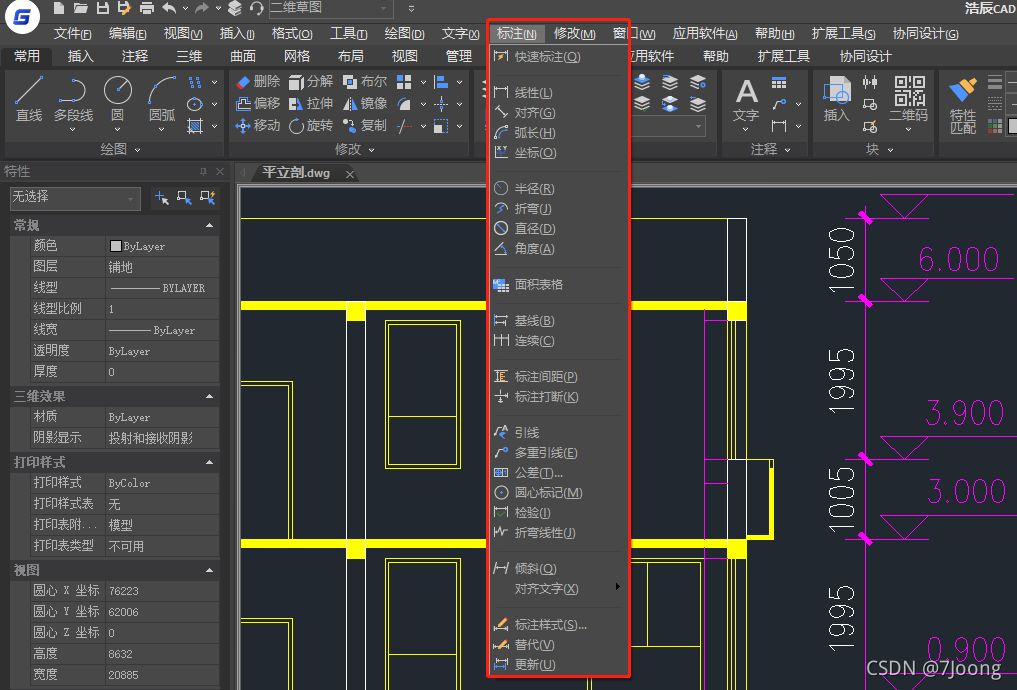Choose 快速标注(Q) from the menu
This screenshot has width=1017, height=690.
click(x=559, y=57)
